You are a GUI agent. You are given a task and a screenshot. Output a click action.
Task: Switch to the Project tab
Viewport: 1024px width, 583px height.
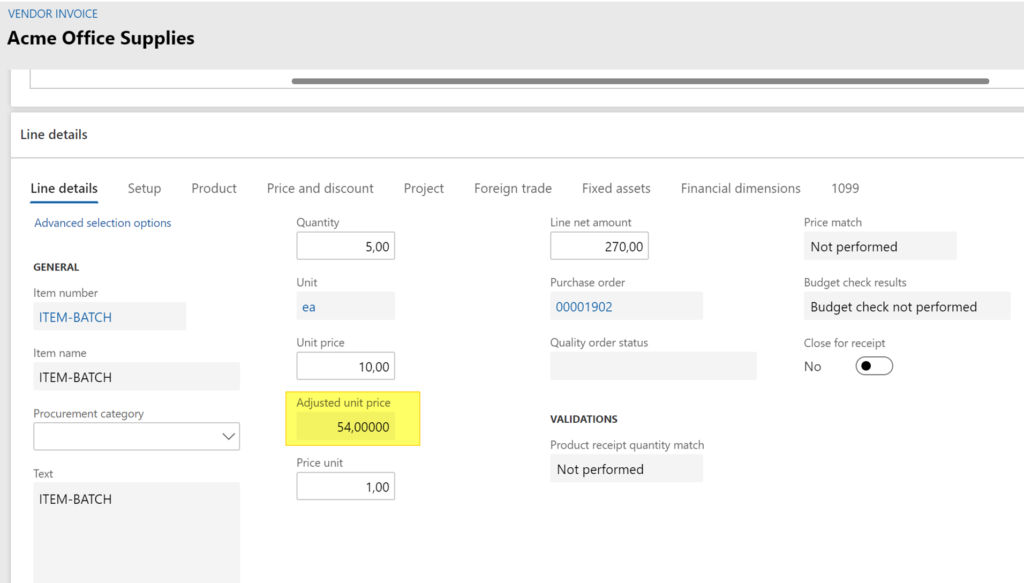(423, 188)
